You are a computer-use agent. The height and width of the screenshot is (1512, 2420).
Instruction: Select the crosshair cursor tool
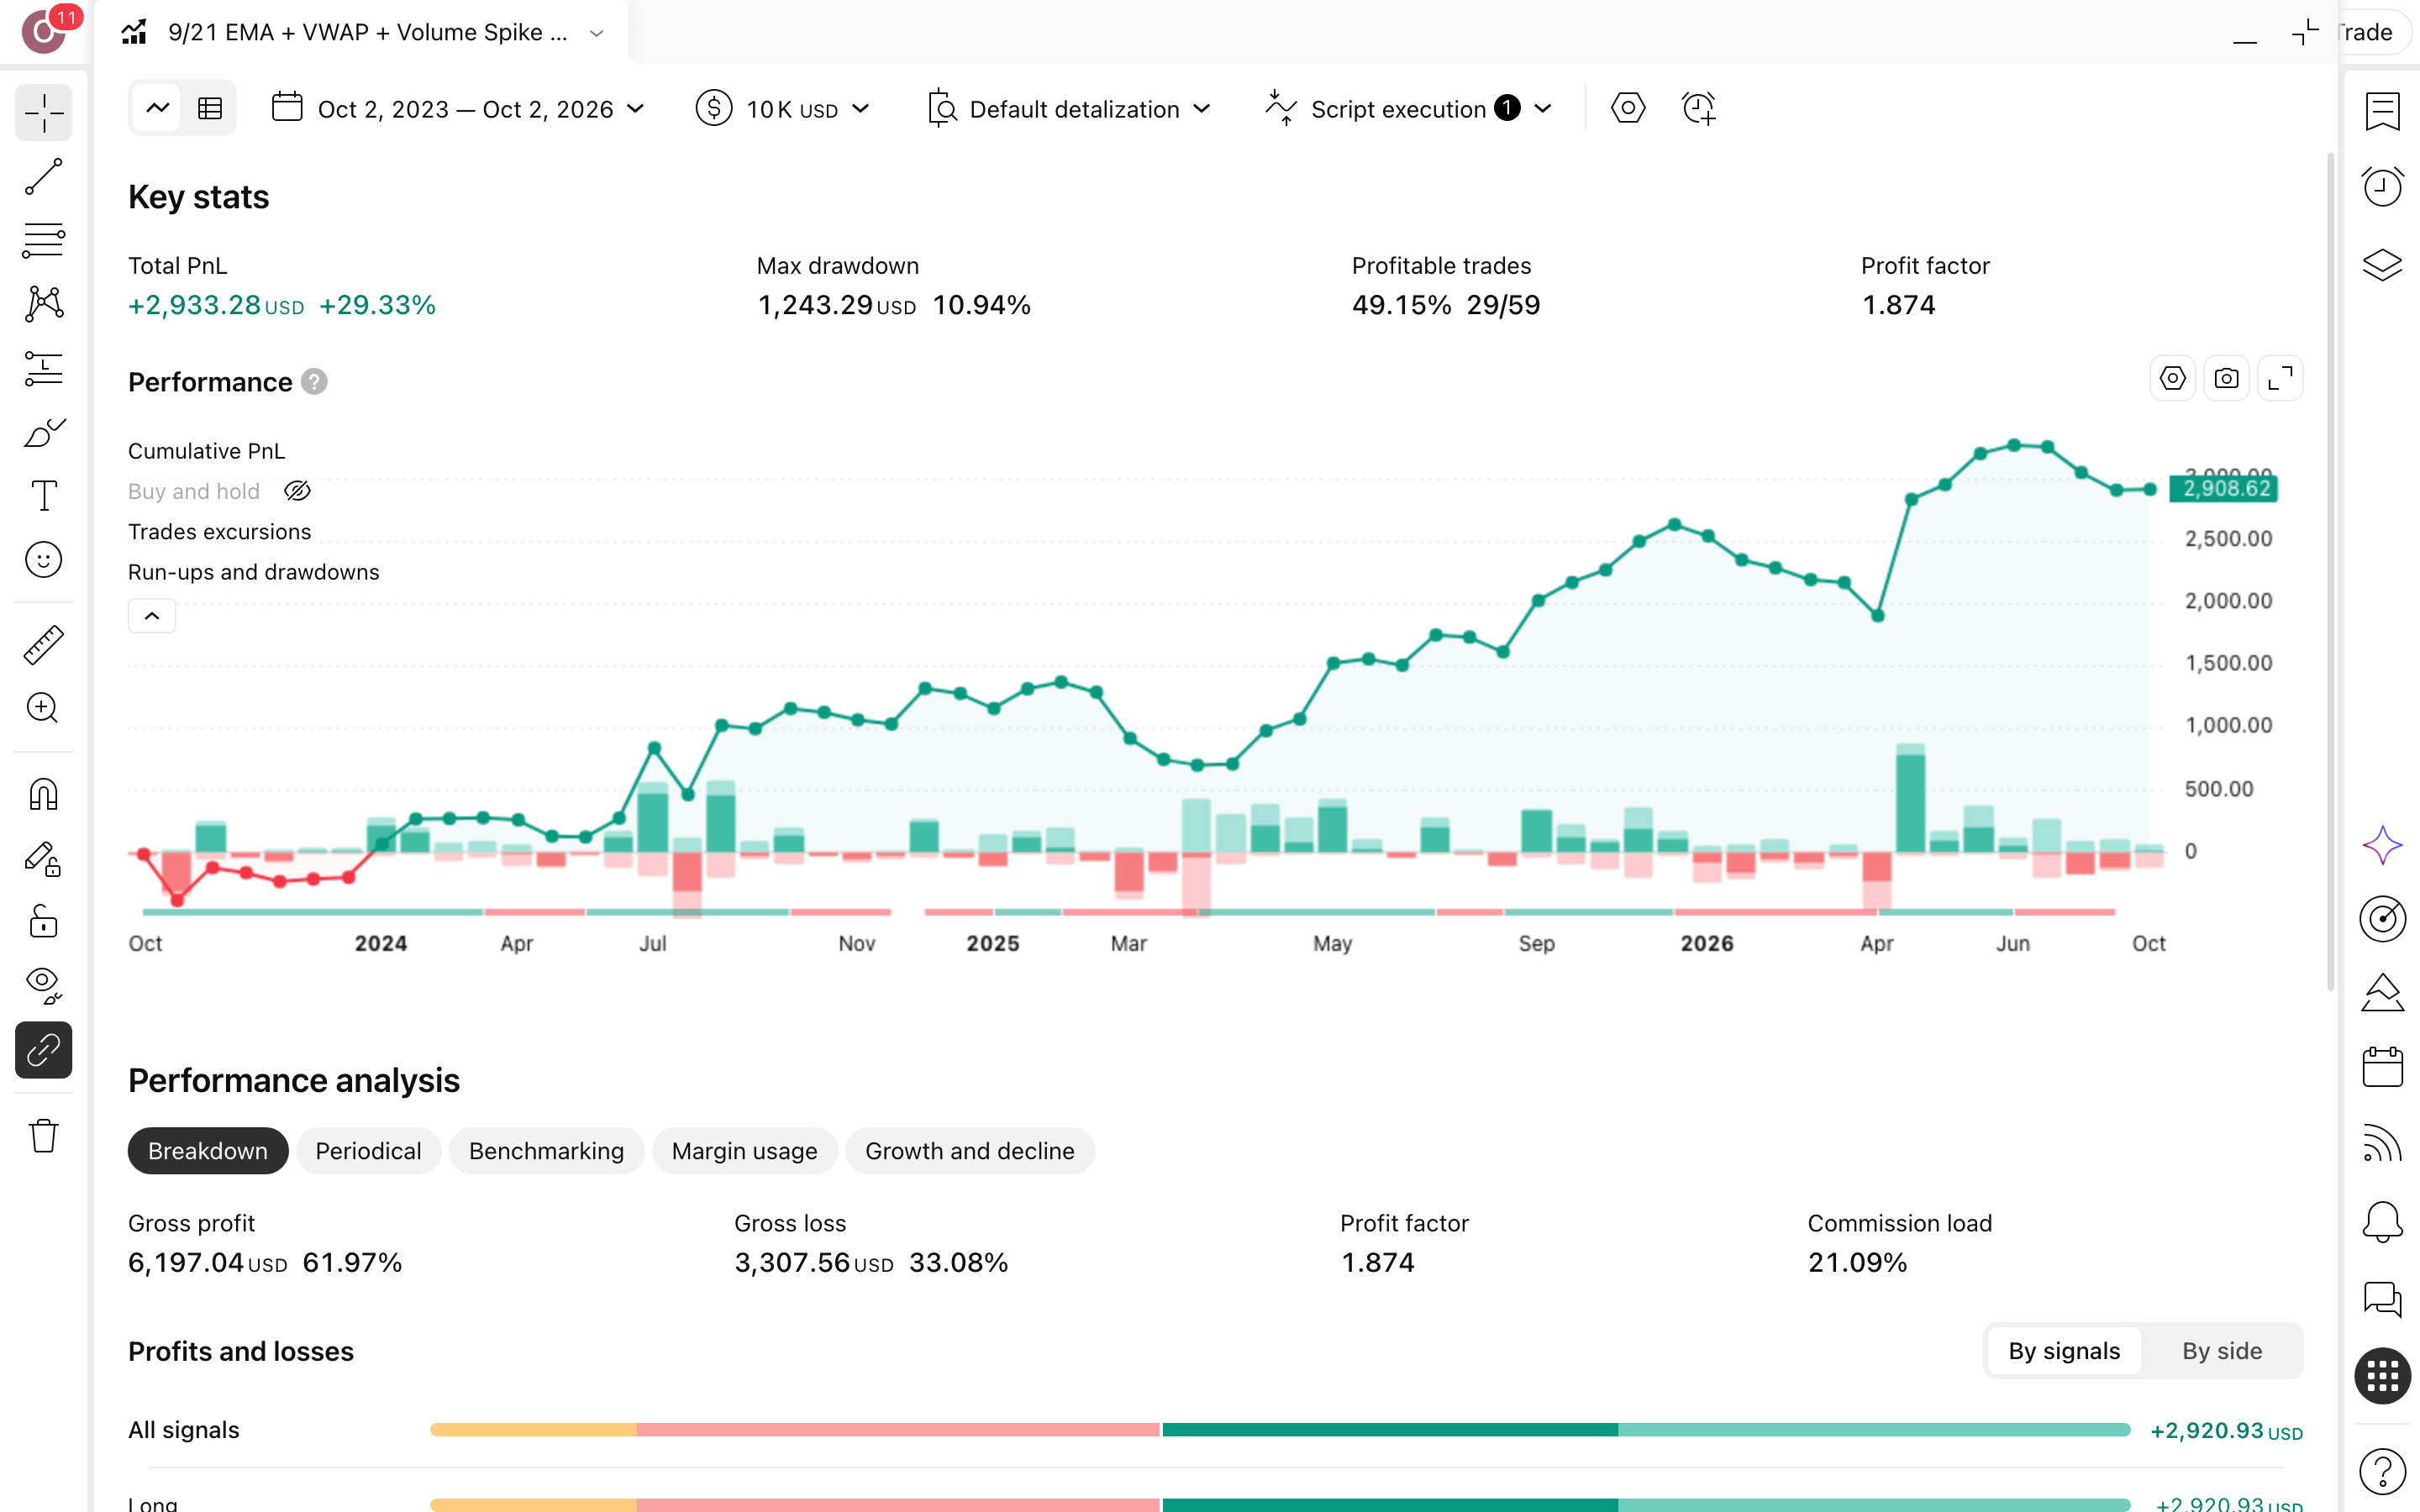[x=44, y=113]
